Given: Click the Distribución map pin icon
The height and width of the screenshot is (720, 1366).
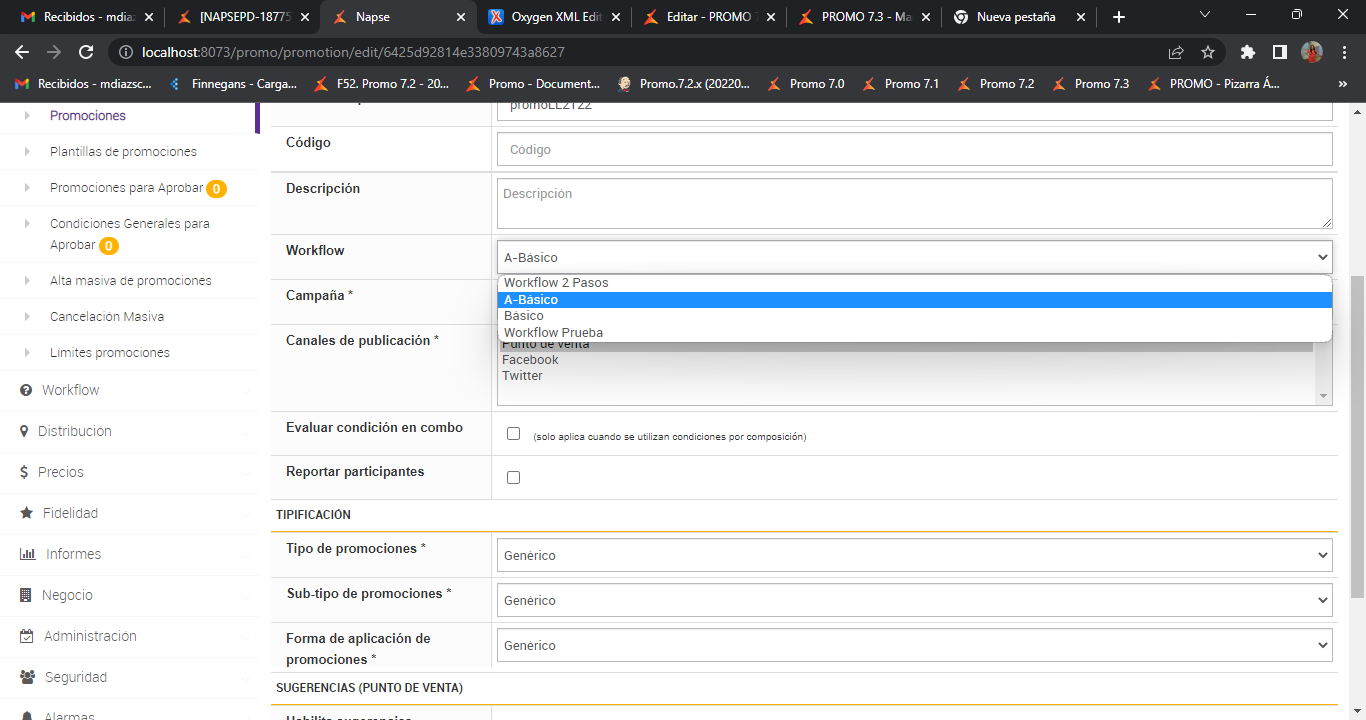Looking at the screenshot, I should tap(24, 431).
